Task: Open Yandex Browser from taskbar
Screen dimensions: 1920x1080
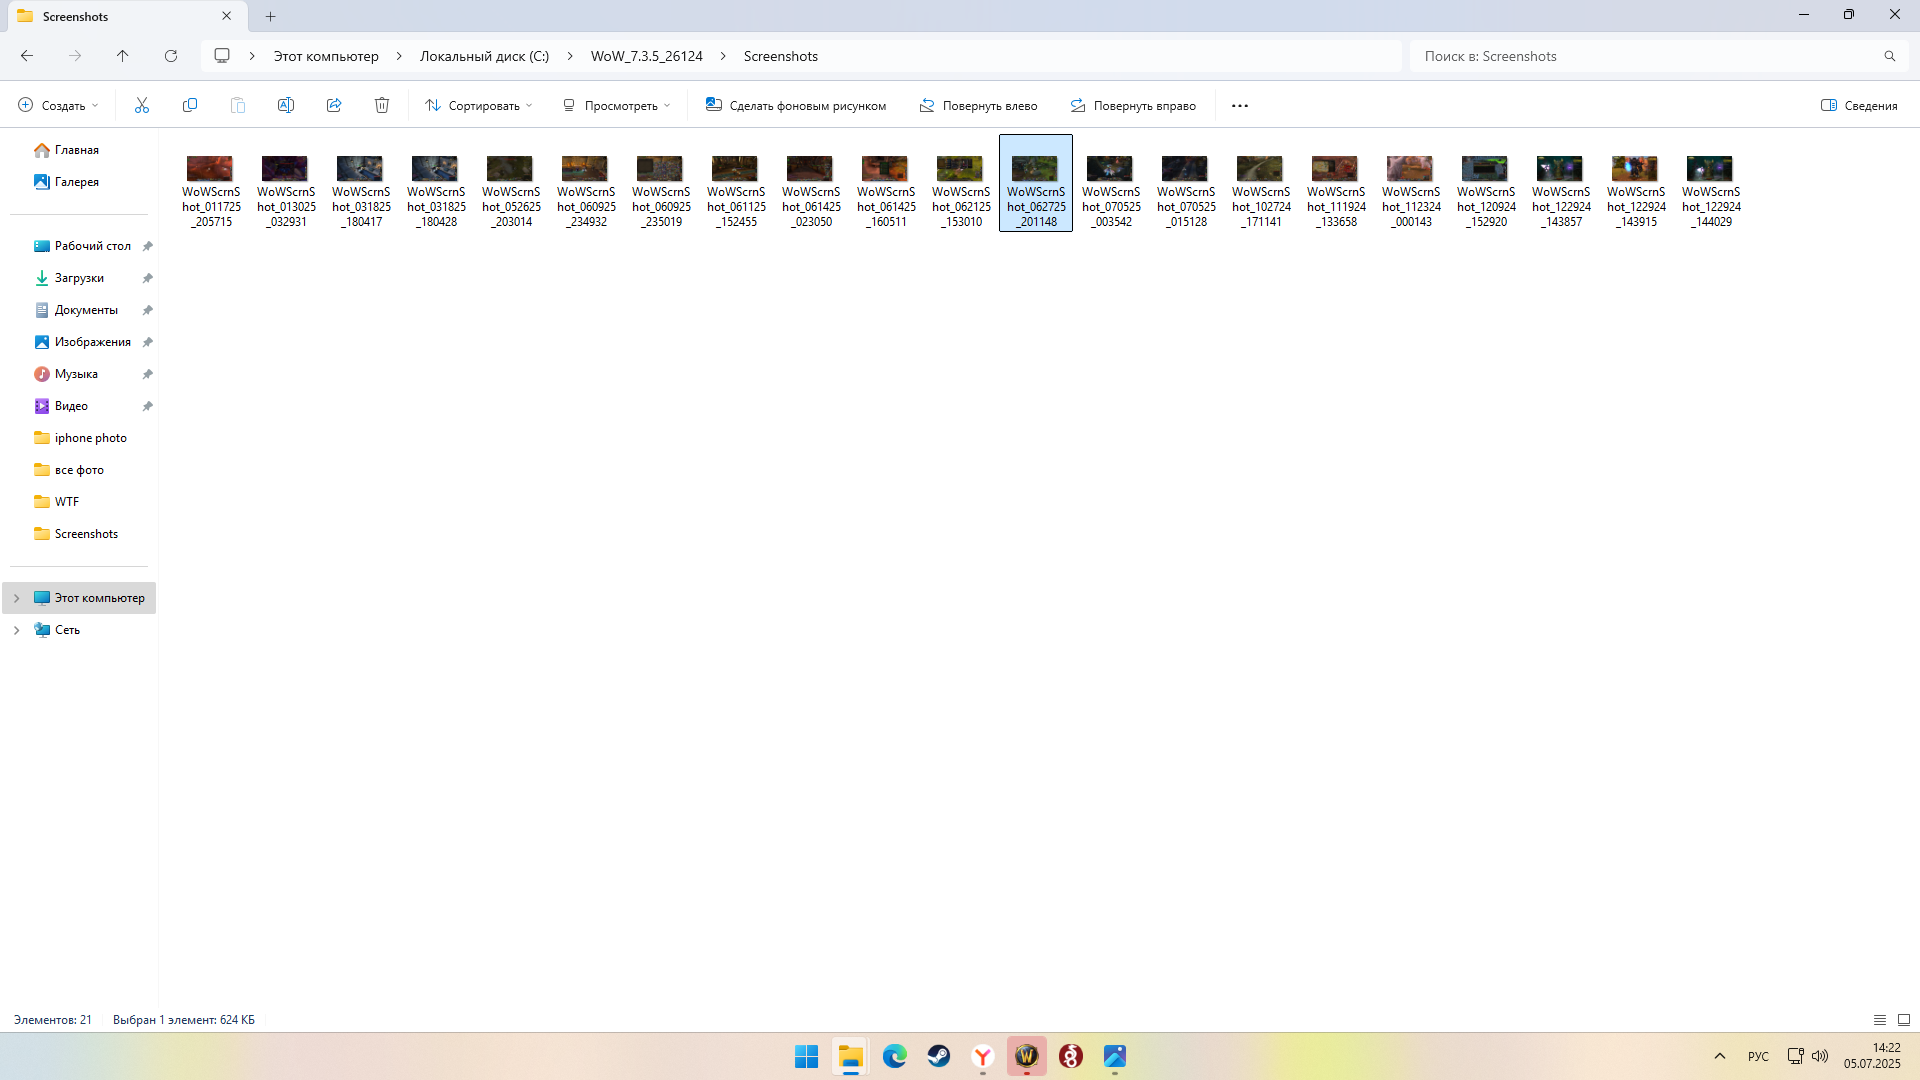Action: pos(983,1056)
